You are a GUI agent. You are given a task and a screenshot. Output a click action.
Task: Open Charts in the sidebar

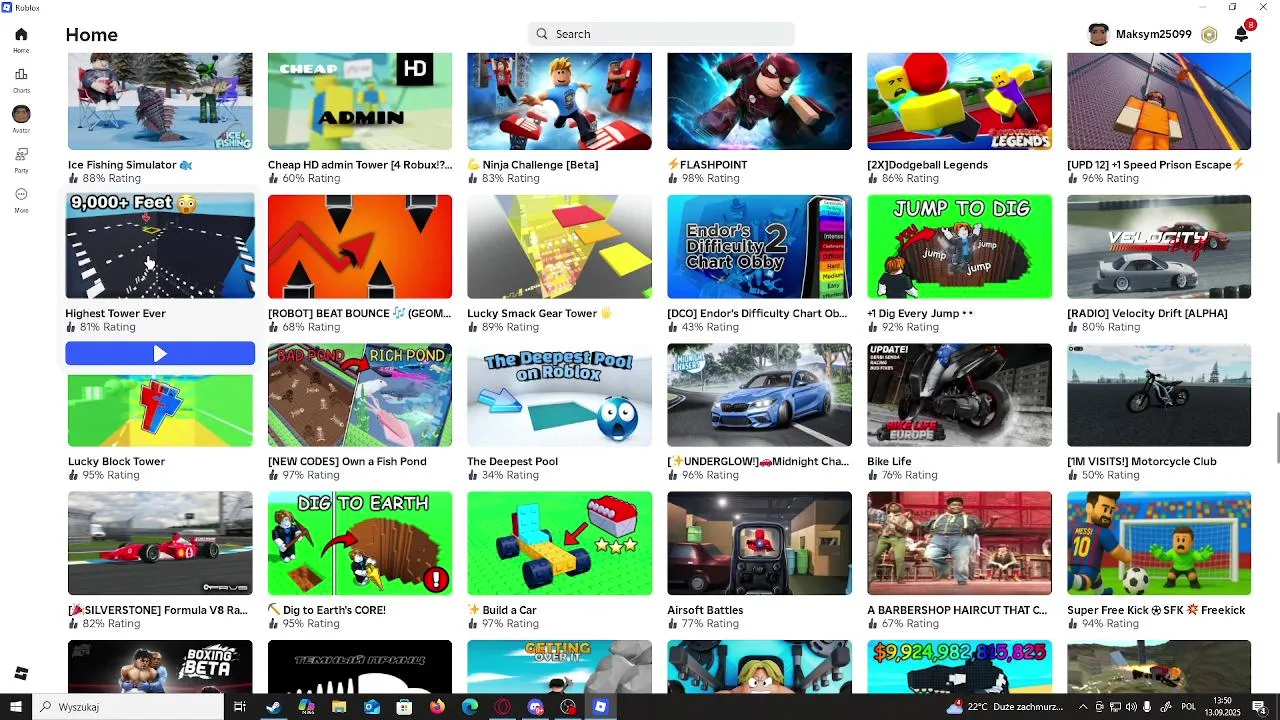[x=21, y=74]
